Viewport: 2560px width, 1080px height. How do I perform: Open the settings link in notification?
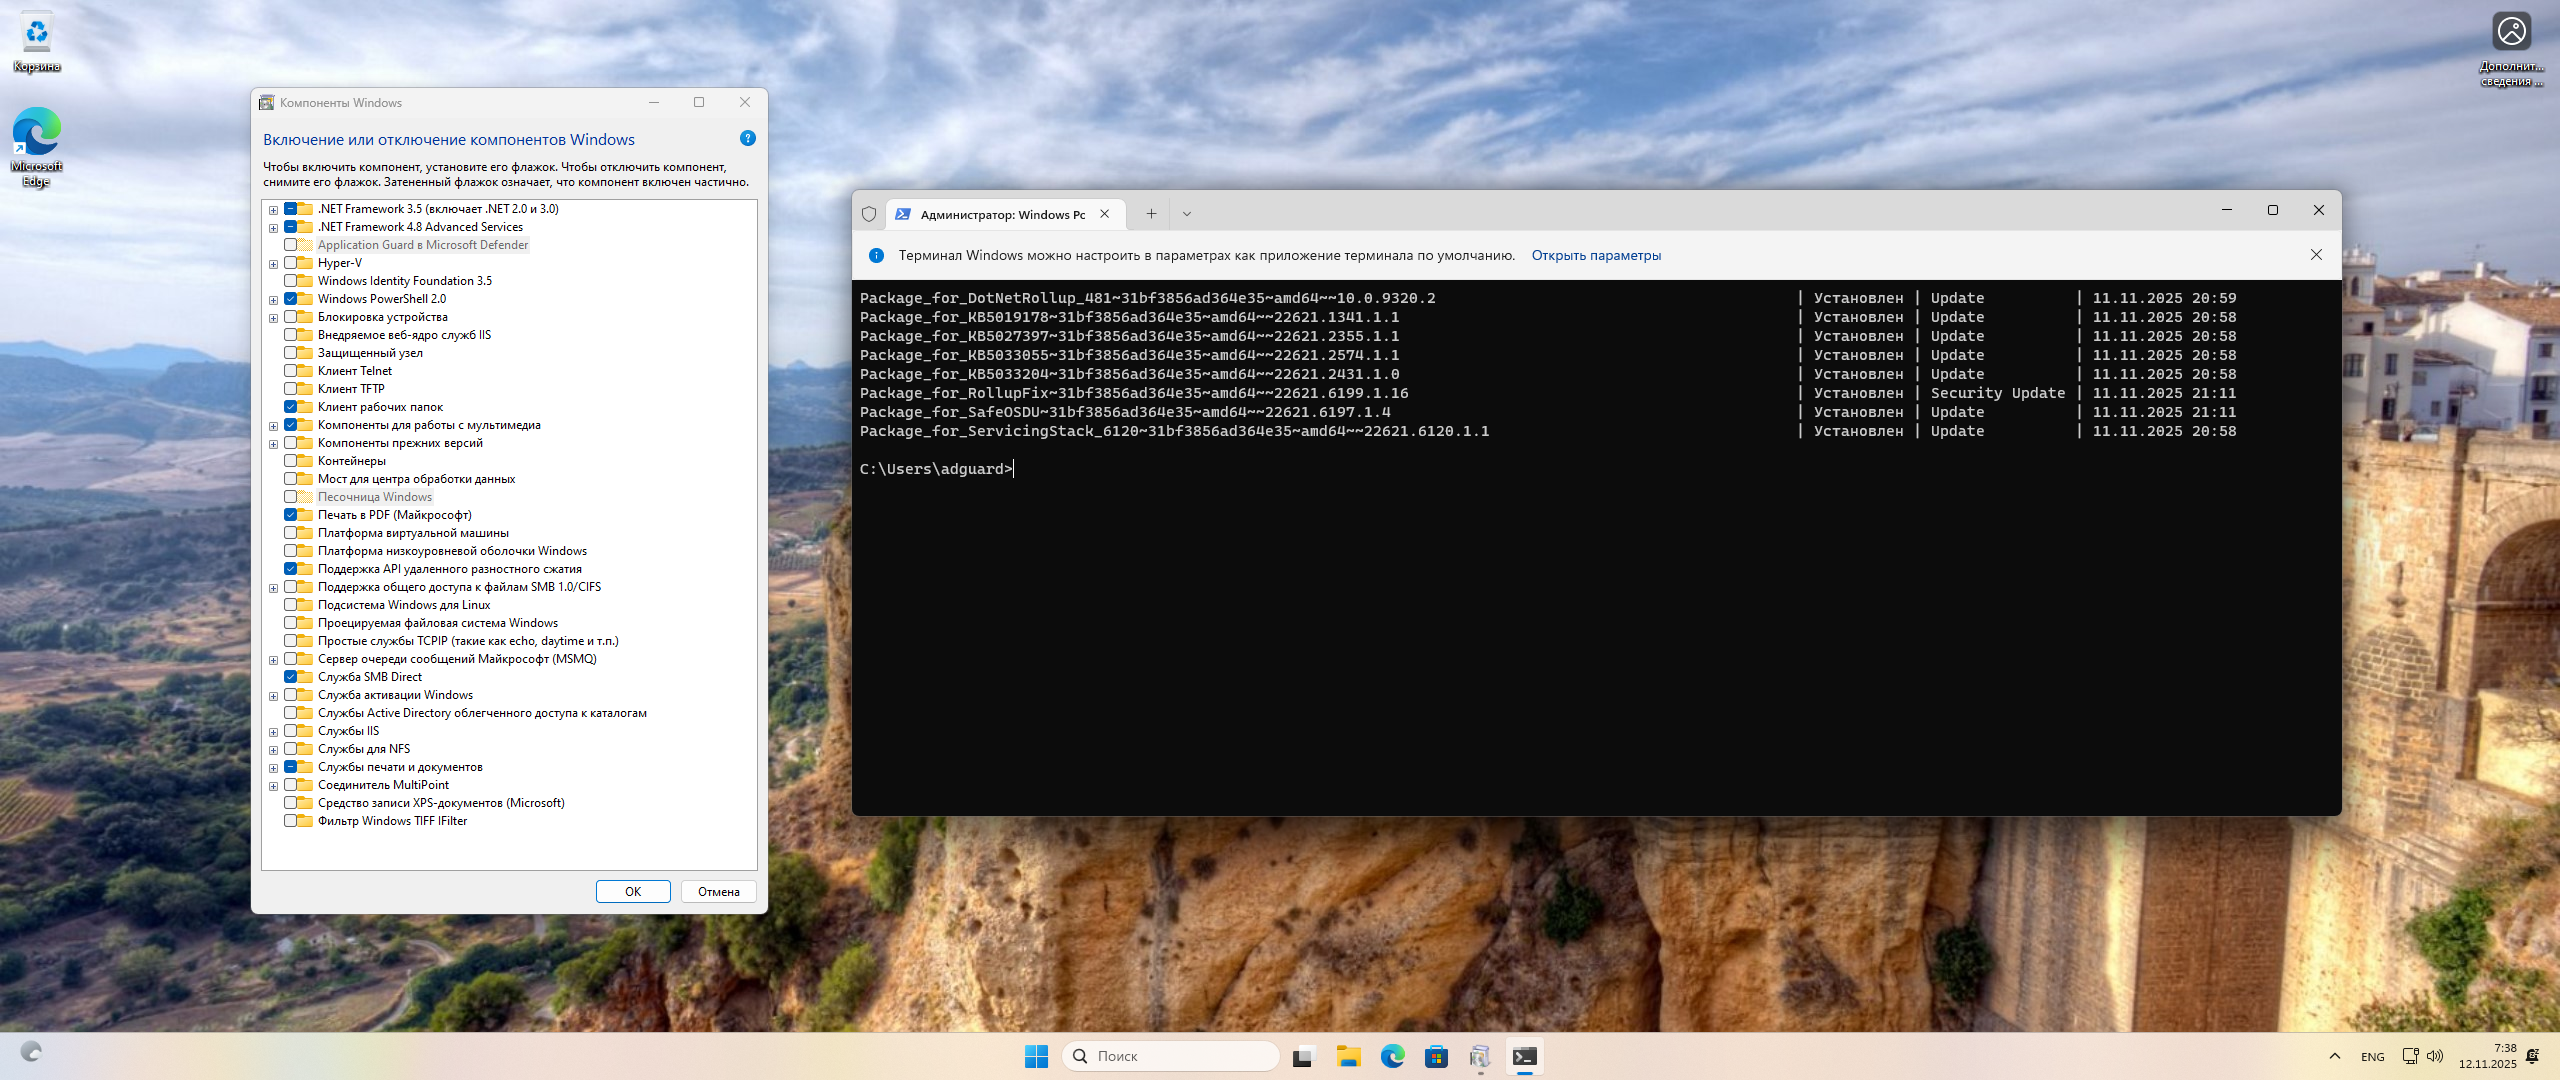tap(1596, 255)
